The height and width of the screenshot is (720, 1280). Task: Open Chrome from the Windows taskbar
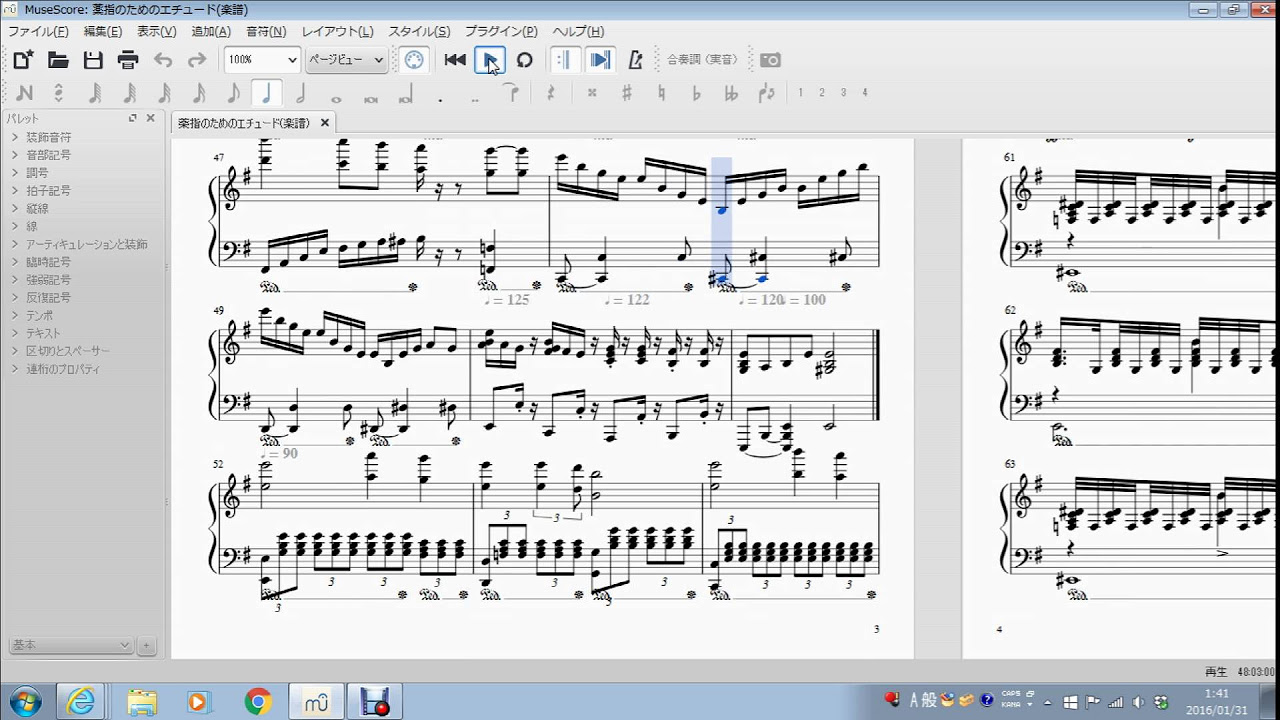click(x=258, y=702)
